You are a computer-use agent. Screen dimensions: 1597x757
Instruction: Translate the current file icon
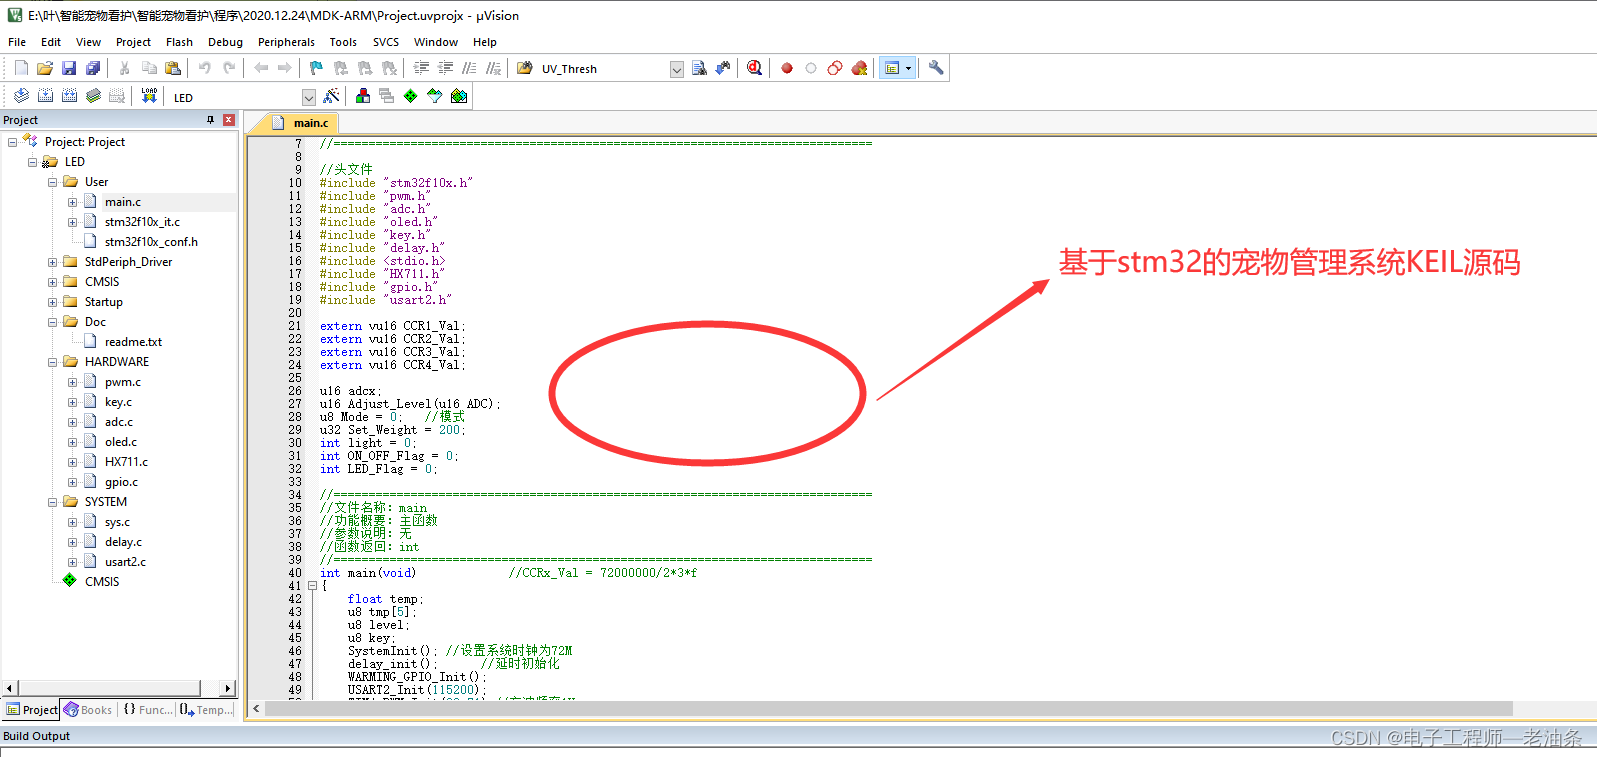coord(21,96)
